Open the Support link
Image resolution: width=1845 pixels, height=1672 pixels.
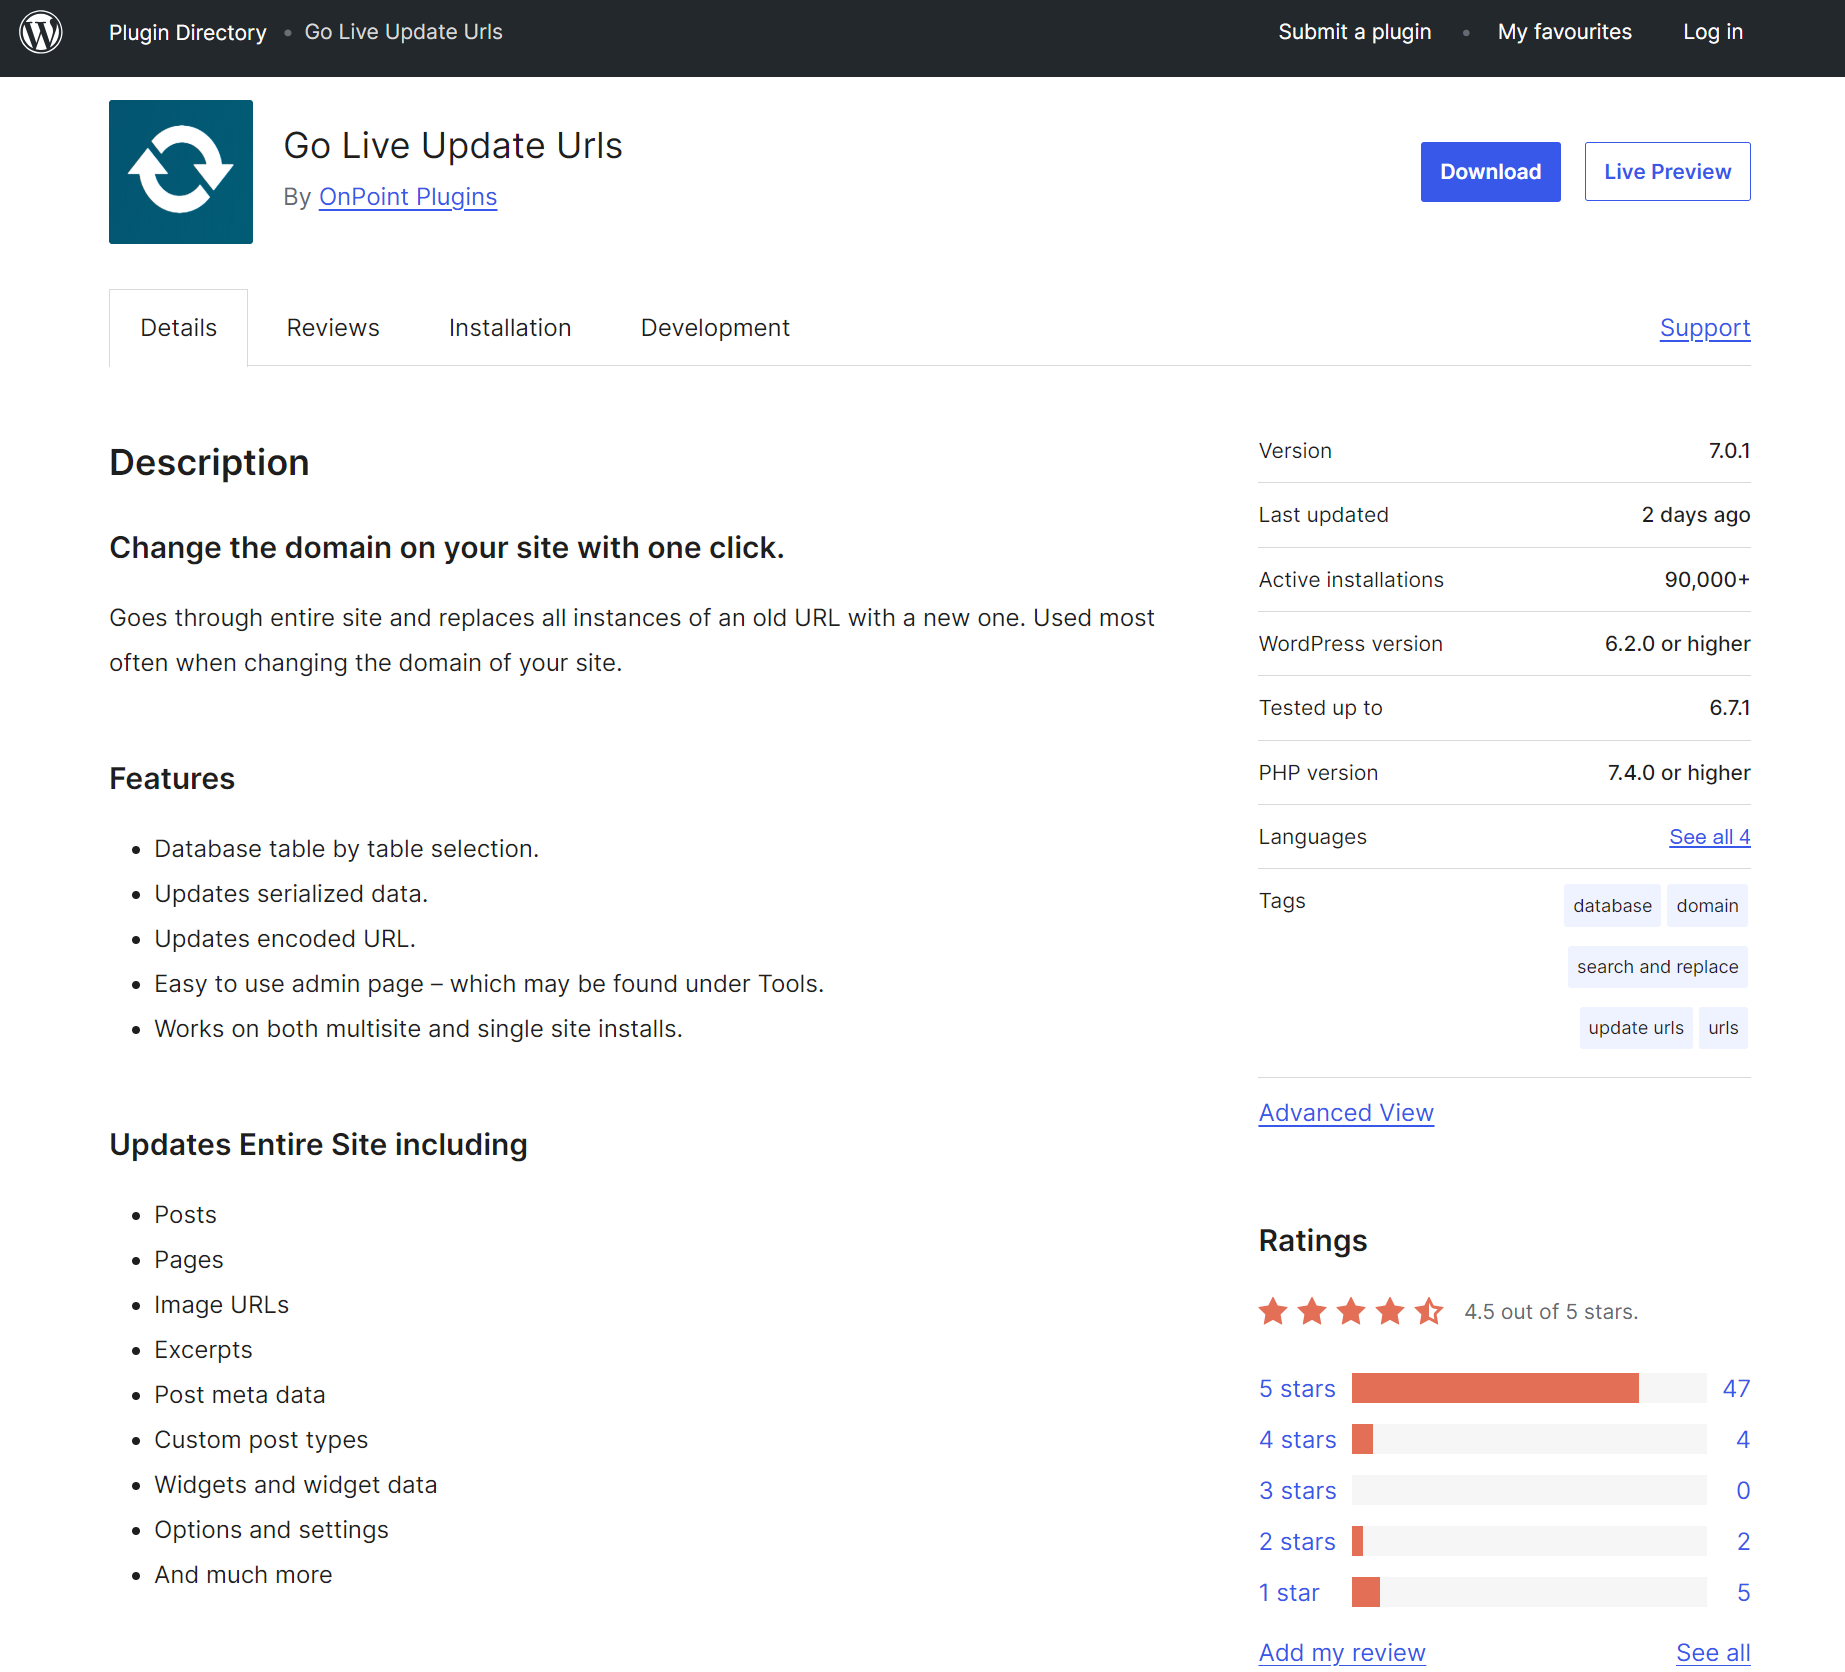pos(1705,328)
